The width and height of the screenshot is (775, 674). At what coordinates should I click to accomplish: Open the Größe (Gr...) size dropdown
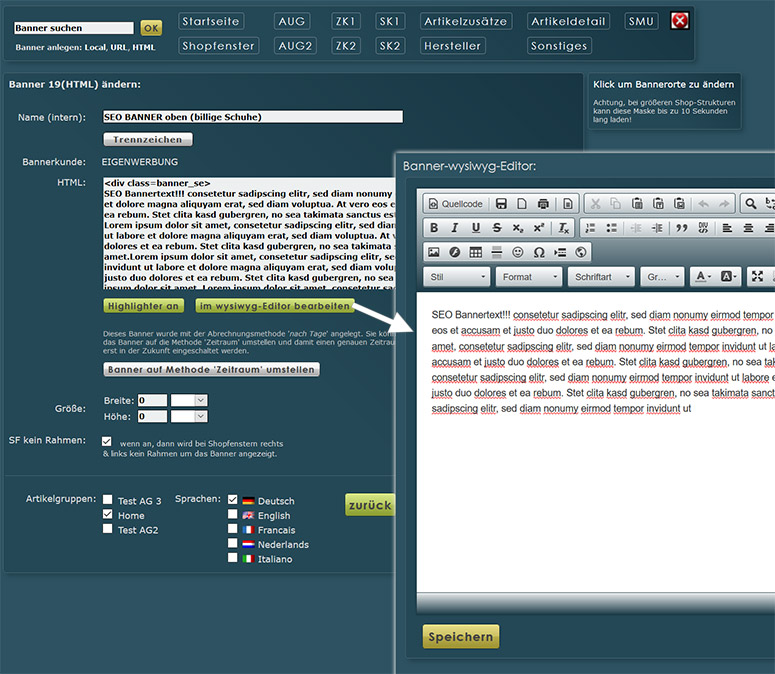point(662,277)
